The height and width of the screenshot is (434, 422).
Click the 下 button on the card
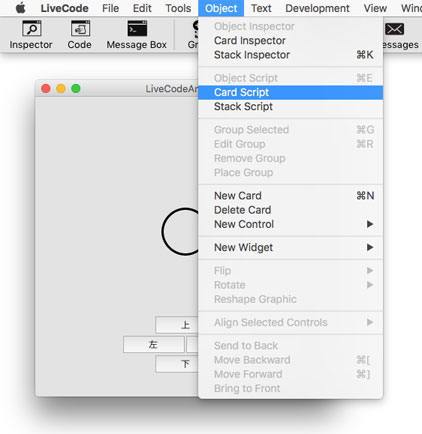tap(177, 364)
